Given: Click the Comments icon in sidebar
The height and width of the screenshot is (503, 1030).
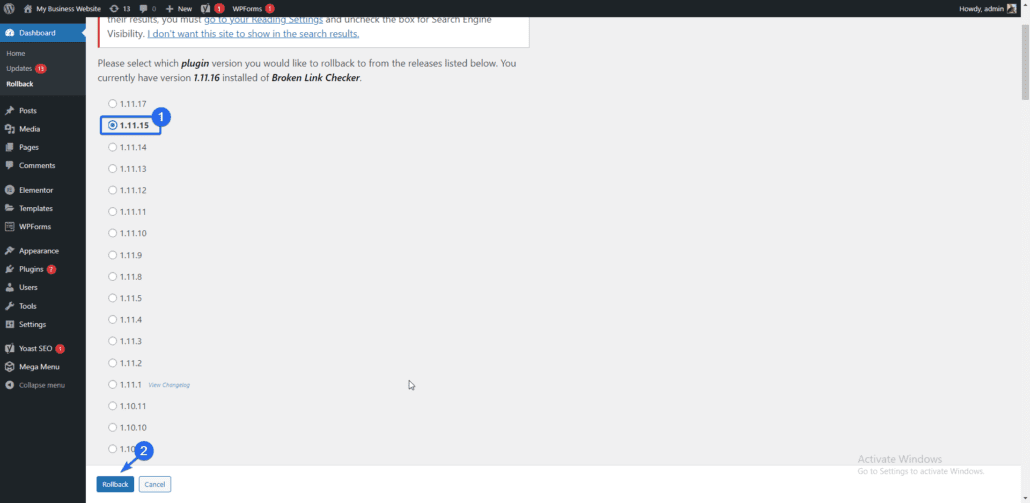Looking at the screenshot, I should 9,165.
